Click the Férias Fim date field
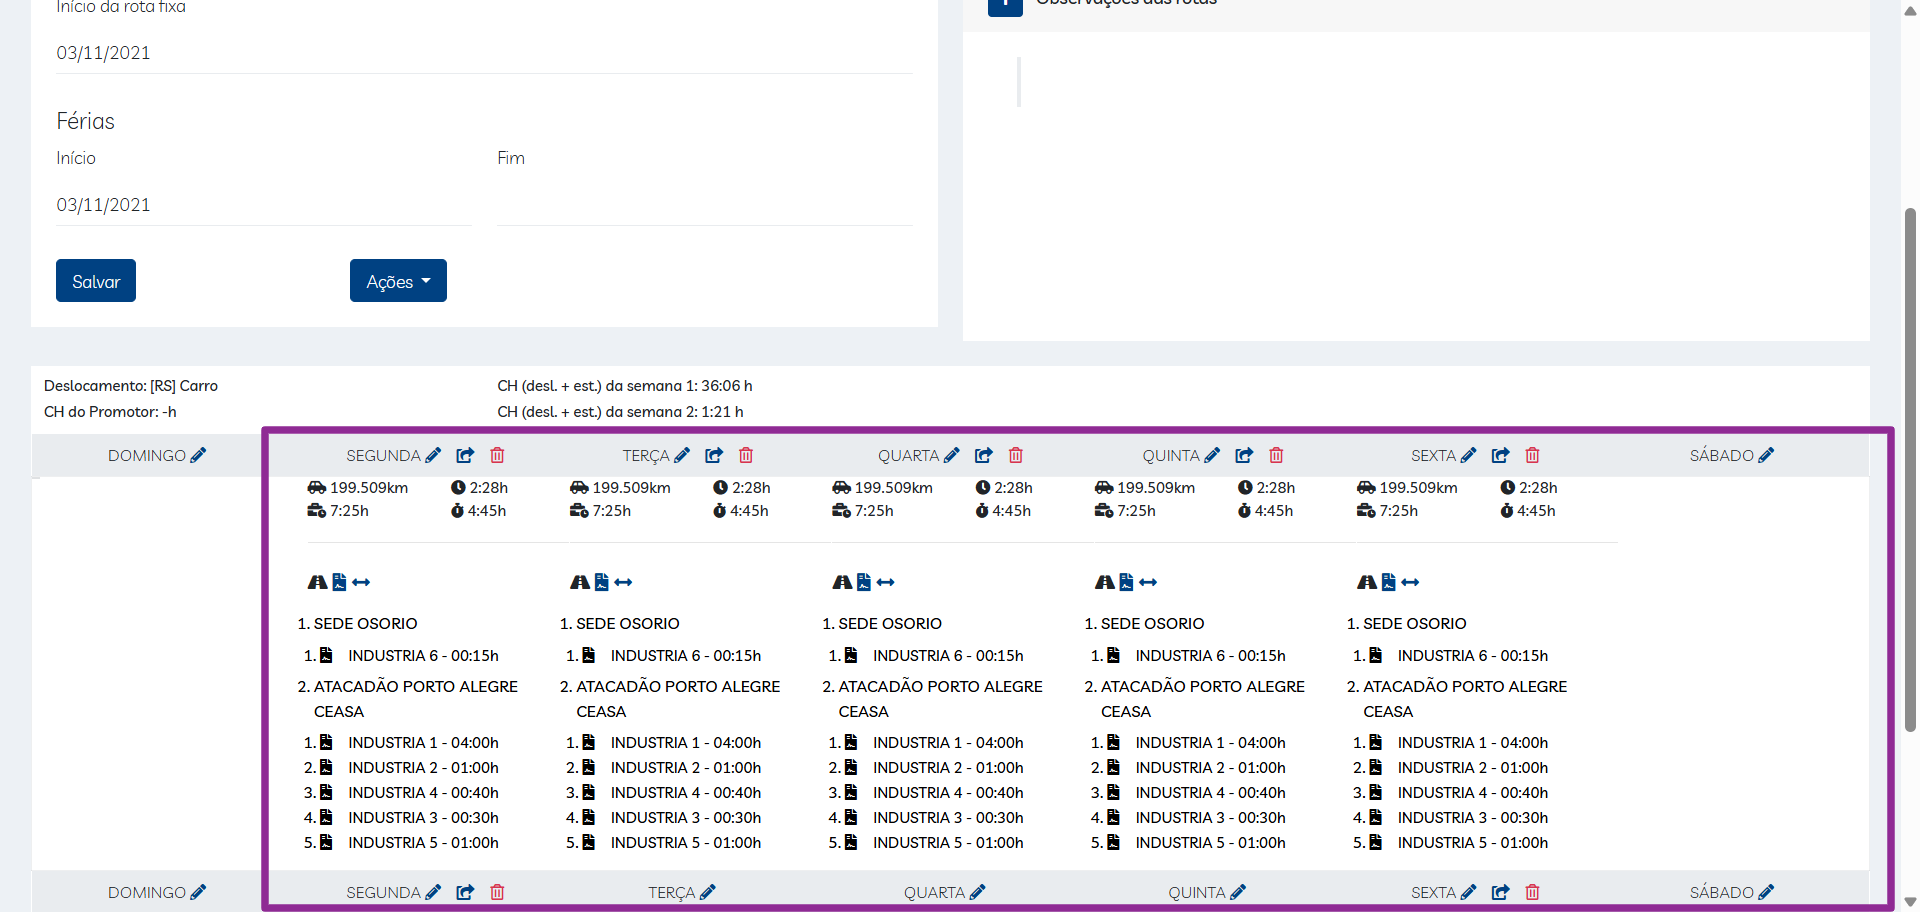The width and height of the screenshot is (1920, 912). [x=704, y=205]
